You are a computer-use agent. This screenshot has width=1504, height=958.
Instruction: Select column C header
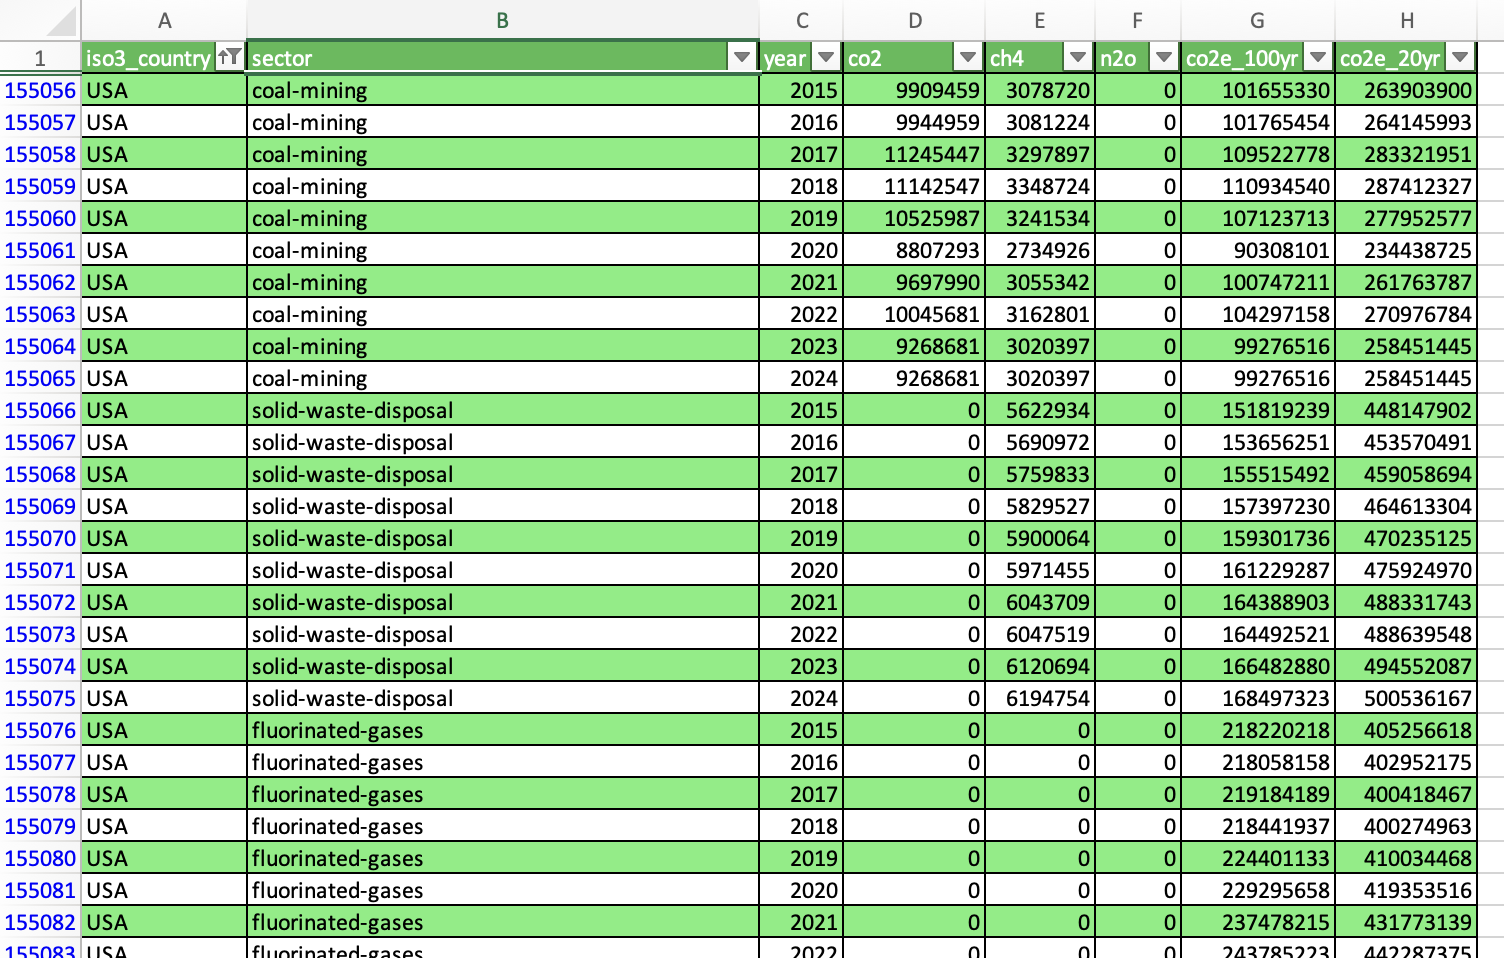pos(801,20)
